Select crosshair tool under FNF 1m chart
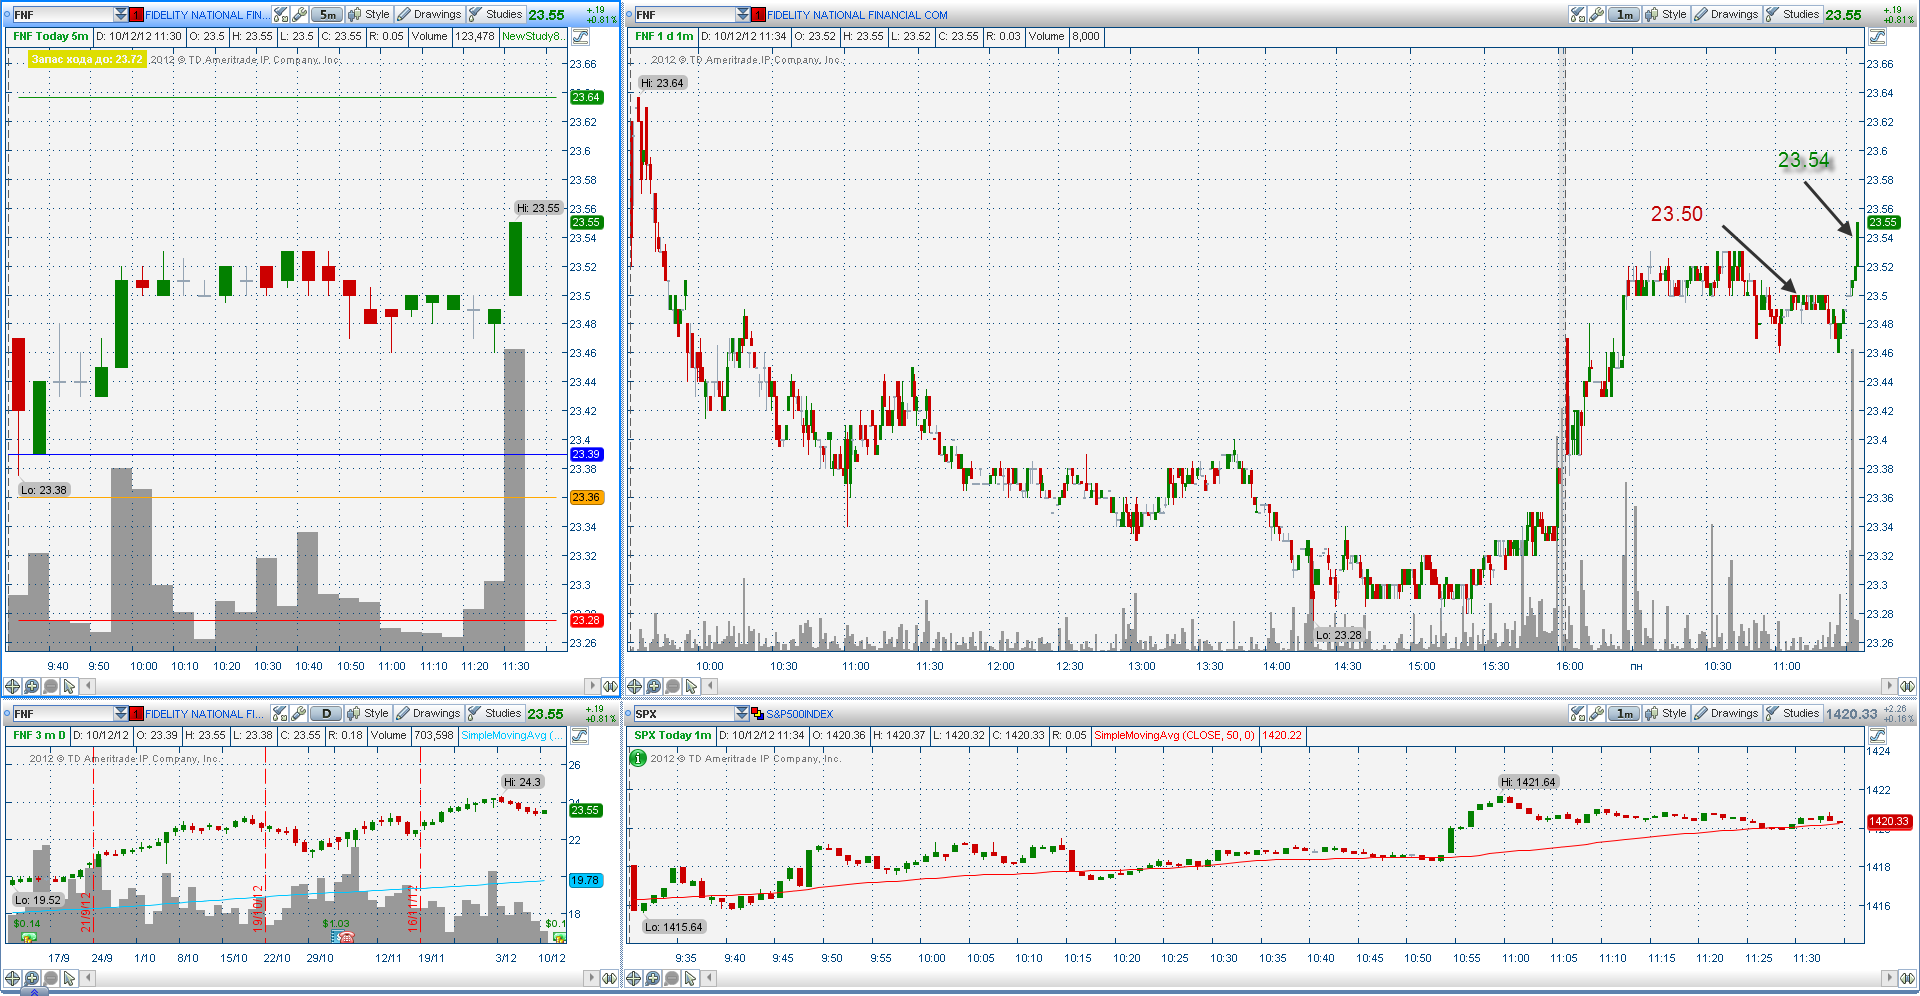This screenshot has width=1920, height=996. tap(634, 686)
